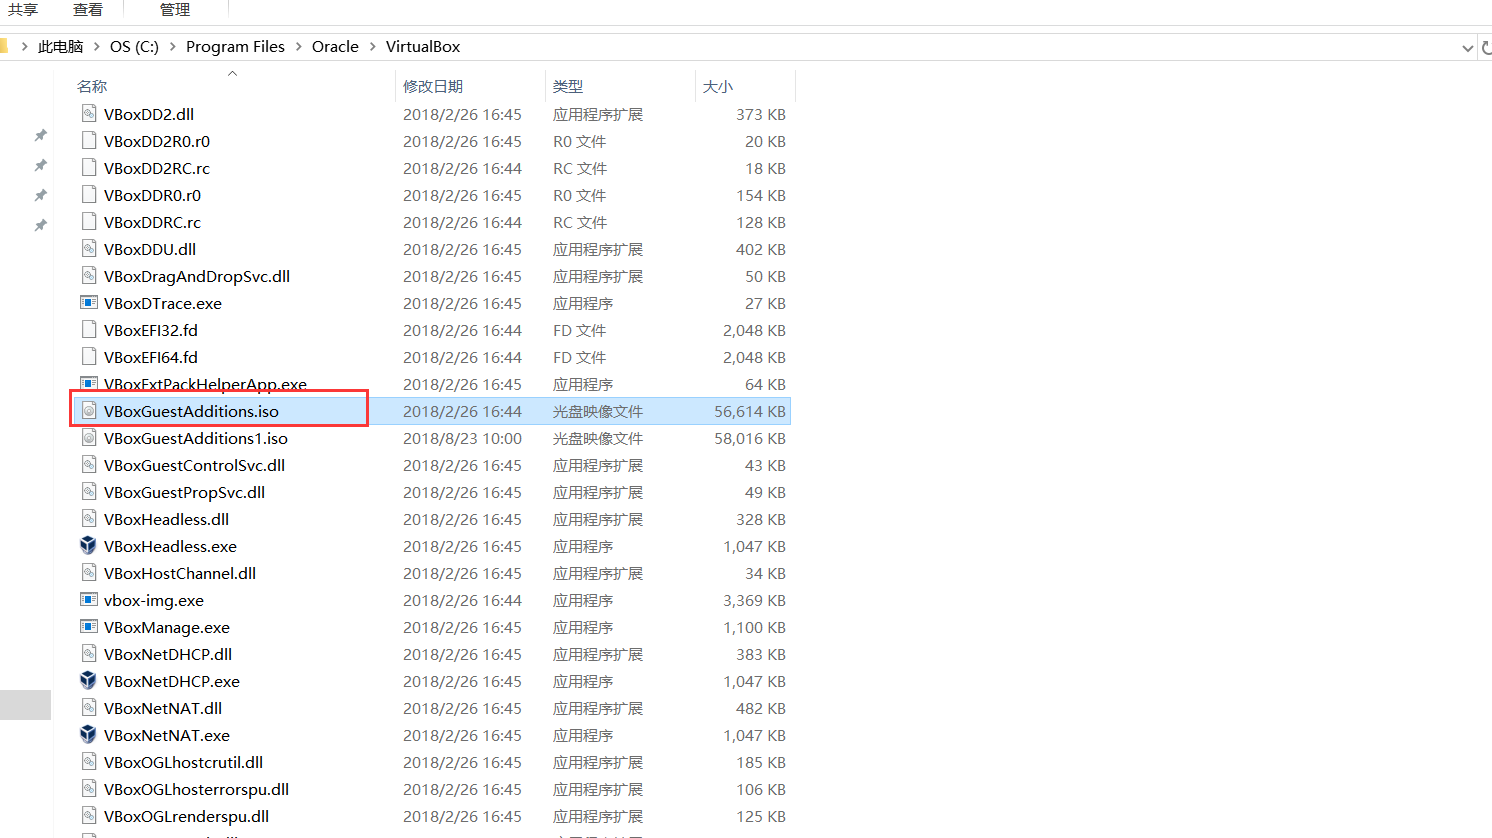Open the 查看 ribbon tab
This screenshot has width=1492, height=838.
88,10
